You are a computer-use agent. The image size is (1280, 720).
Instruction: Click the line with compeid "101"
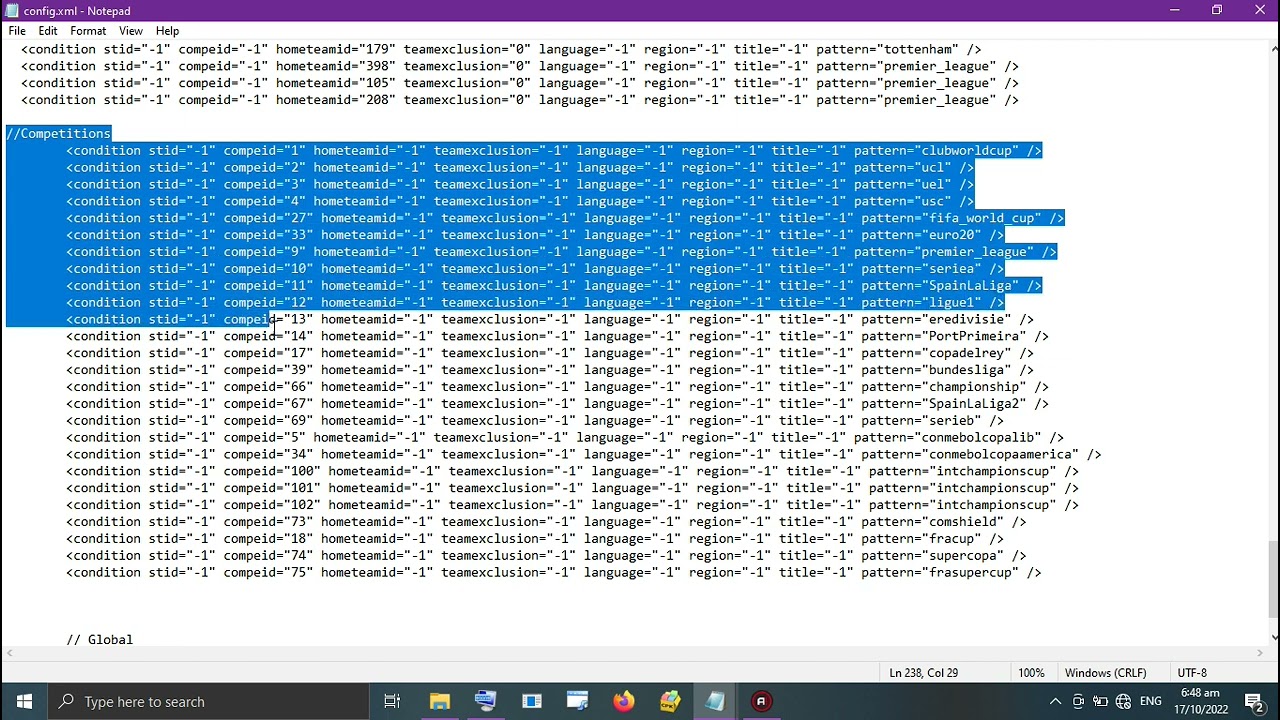point(573,488)
